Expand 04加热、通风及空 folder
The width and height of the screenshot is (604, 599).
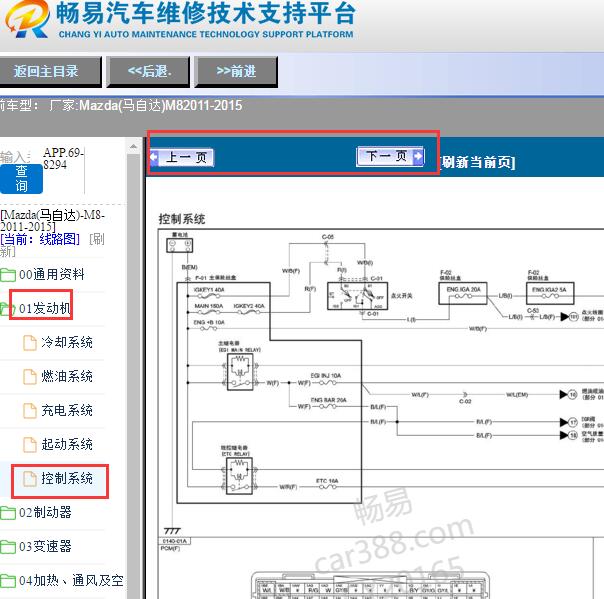tap(71, 580)
